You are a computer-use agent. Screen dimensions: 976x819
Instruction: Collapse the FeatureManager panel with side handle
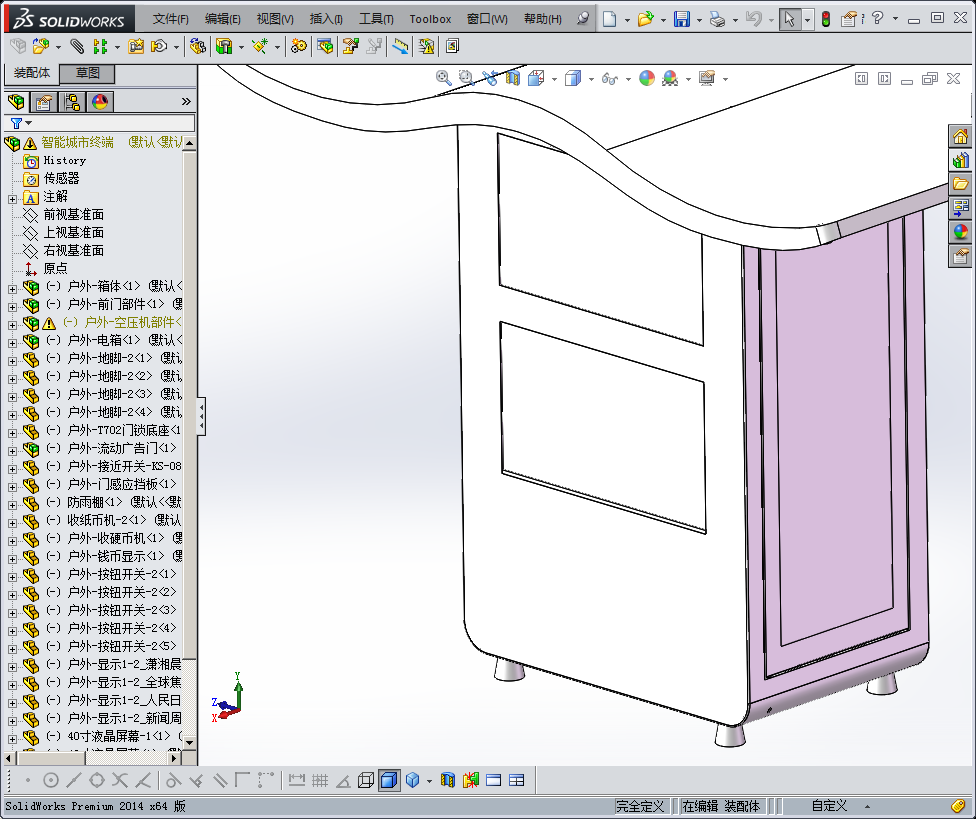tap(201, 416)
